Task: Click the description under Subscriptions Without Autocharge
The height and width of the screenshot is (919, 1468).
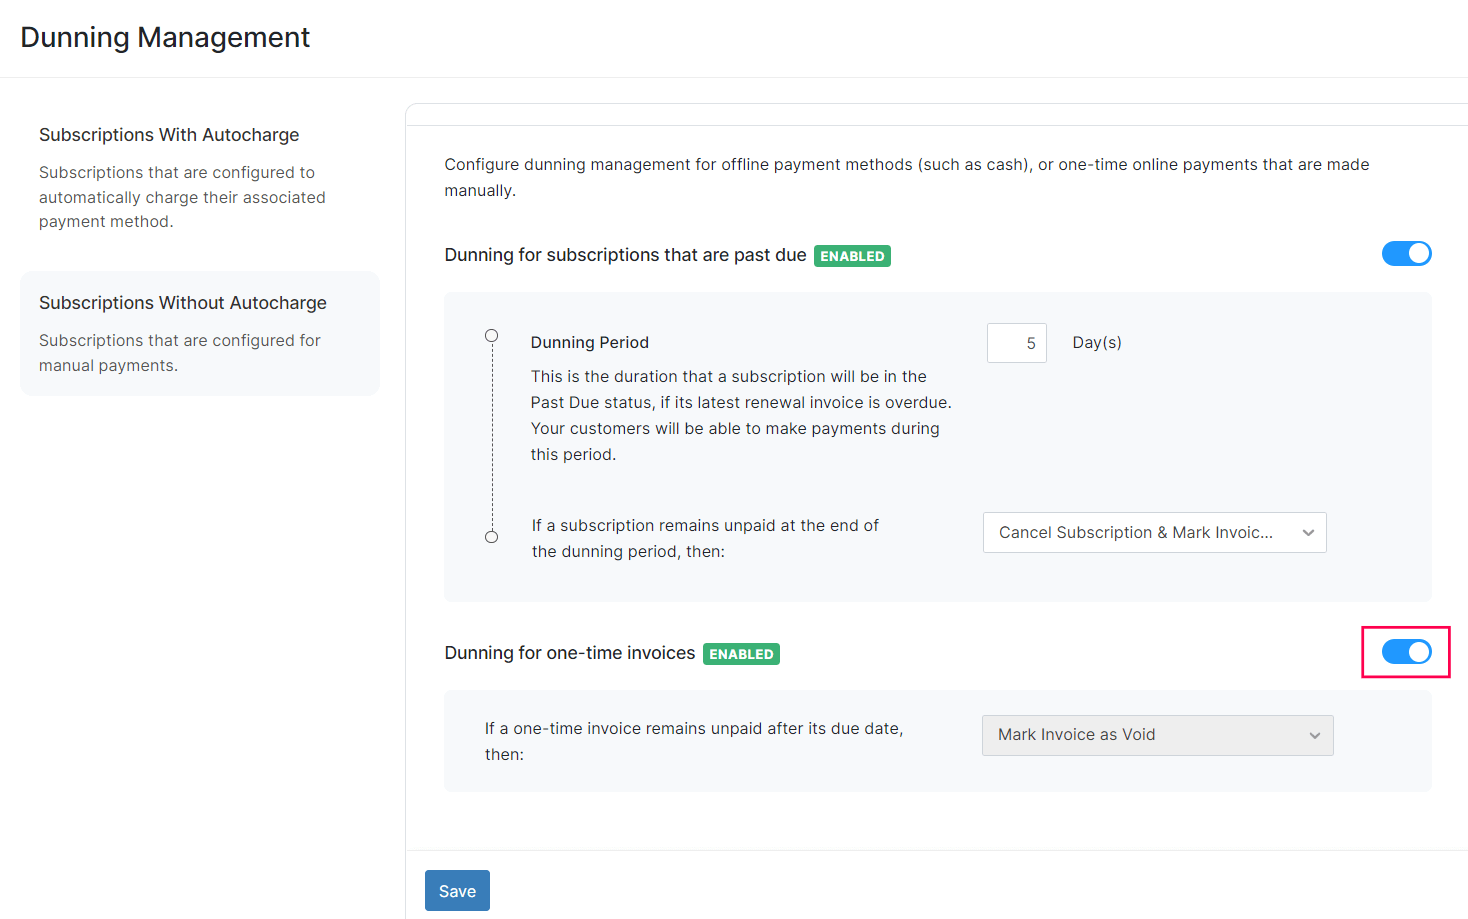Action: pyautogui.click(x=180, y=353)
